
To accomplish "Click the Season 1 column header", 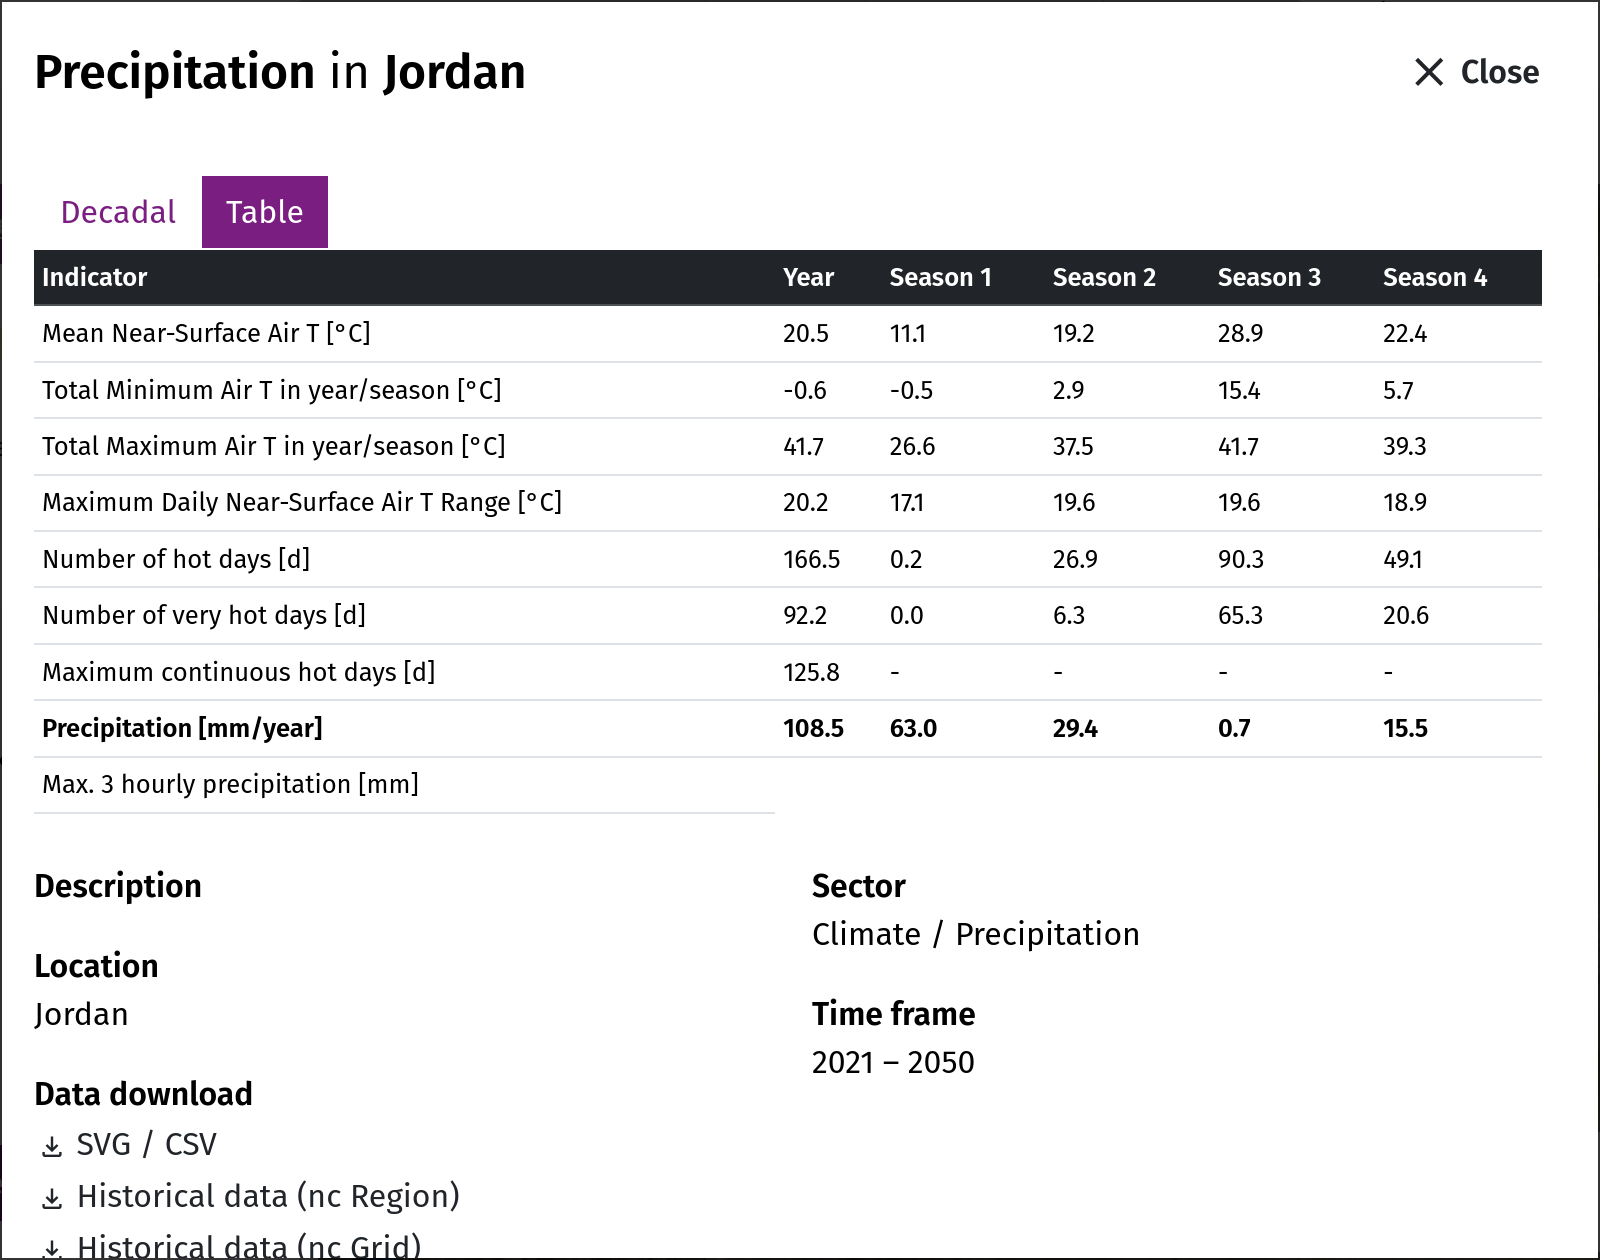I will (x=940, y=277).
